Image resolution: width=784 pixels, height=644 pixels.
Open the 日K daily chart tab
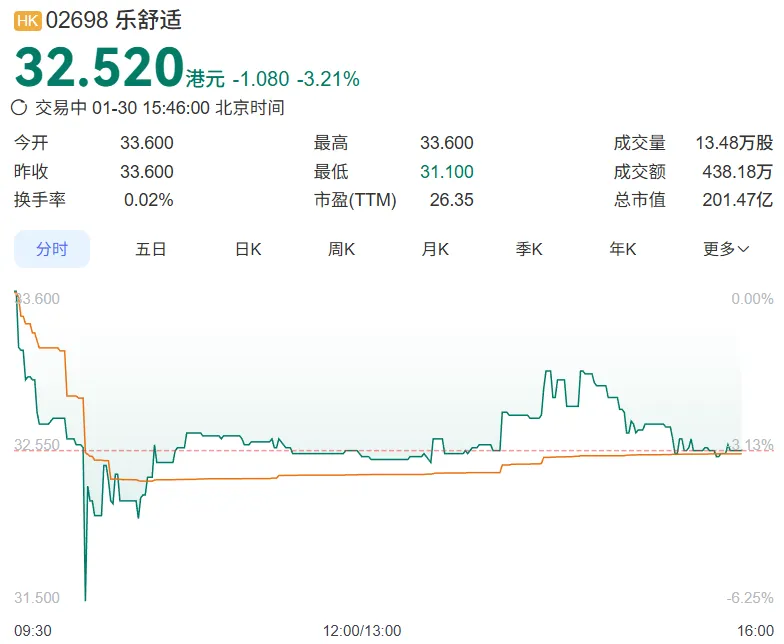pos(248,249)
